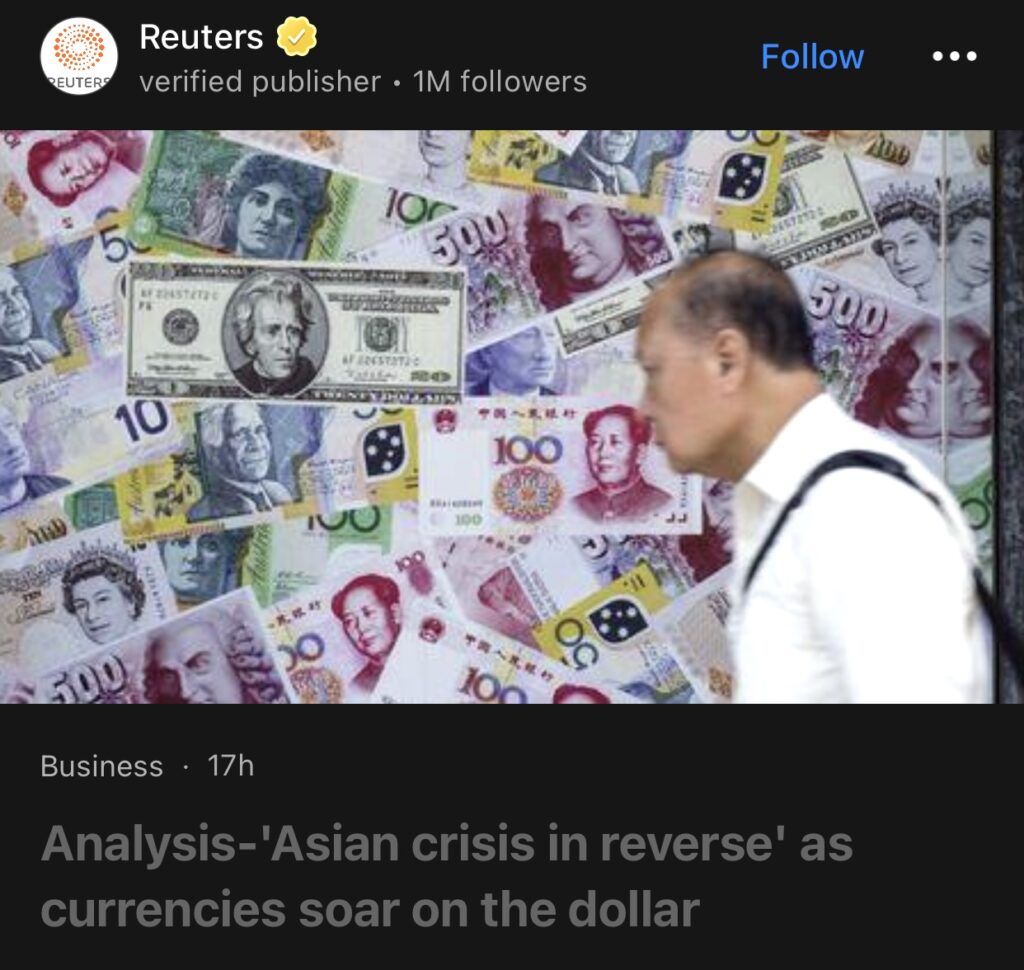Viewport: 1024px width, 970px height.
Task: Open the Reuters logo avatar
Action: (79, 56)
